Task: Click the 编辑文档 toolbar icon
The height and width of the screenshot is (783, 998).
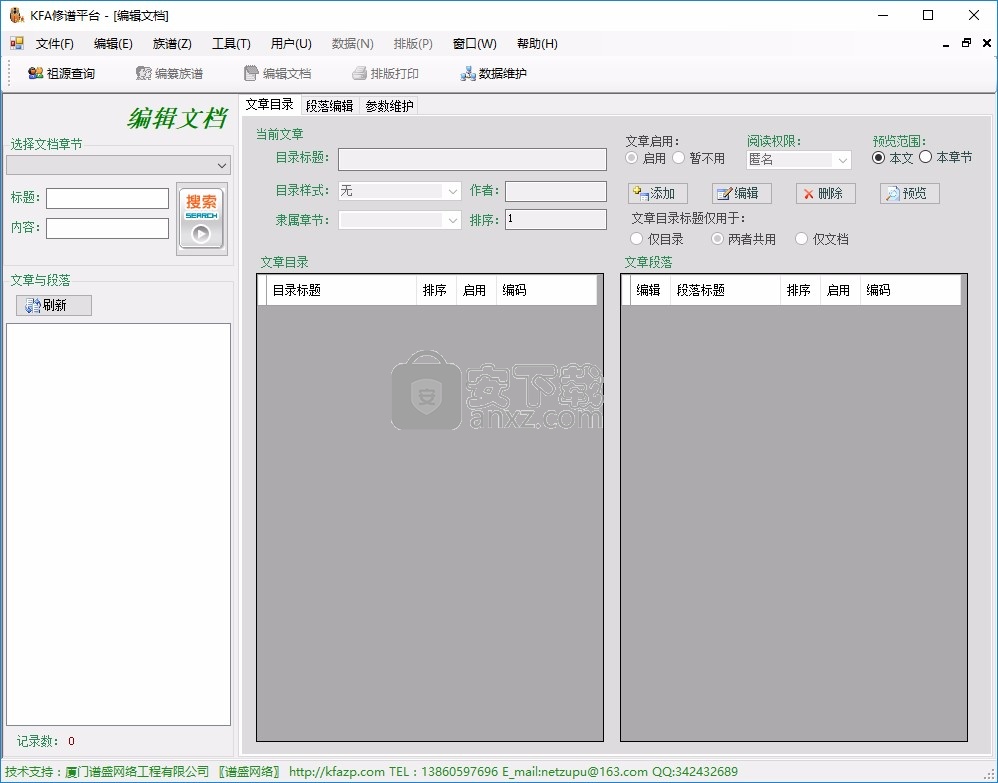Action: click(x=278, y=73)
